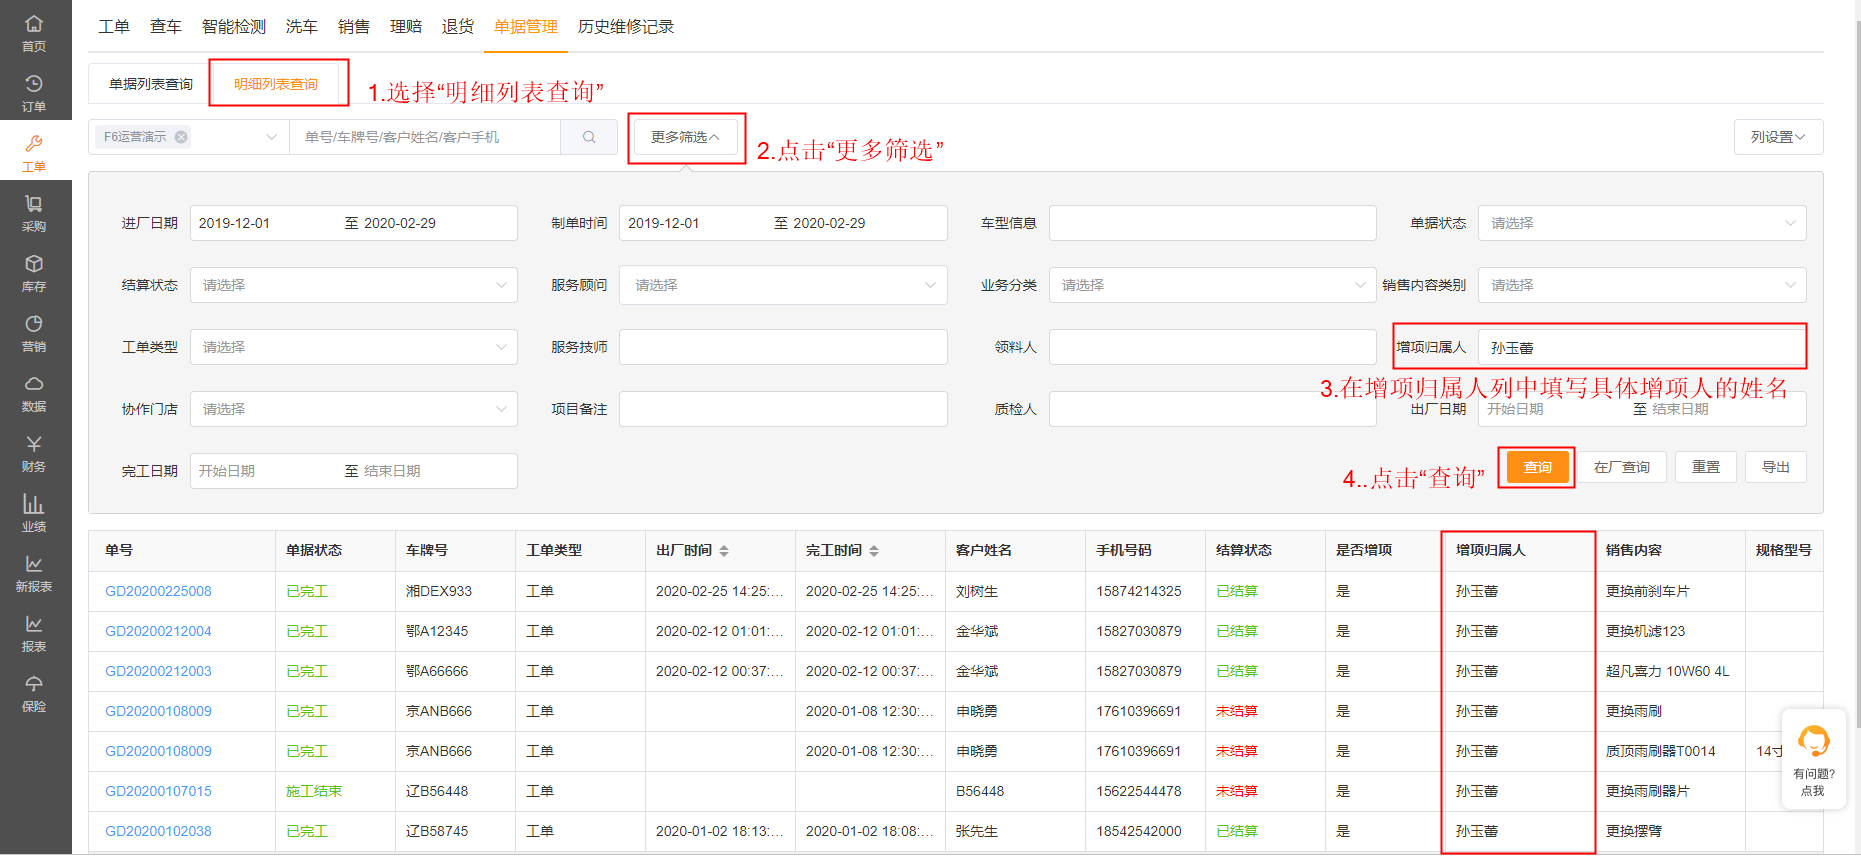Click the 在厂查询 button
1861x856 pixels.
click(1622, 467)
